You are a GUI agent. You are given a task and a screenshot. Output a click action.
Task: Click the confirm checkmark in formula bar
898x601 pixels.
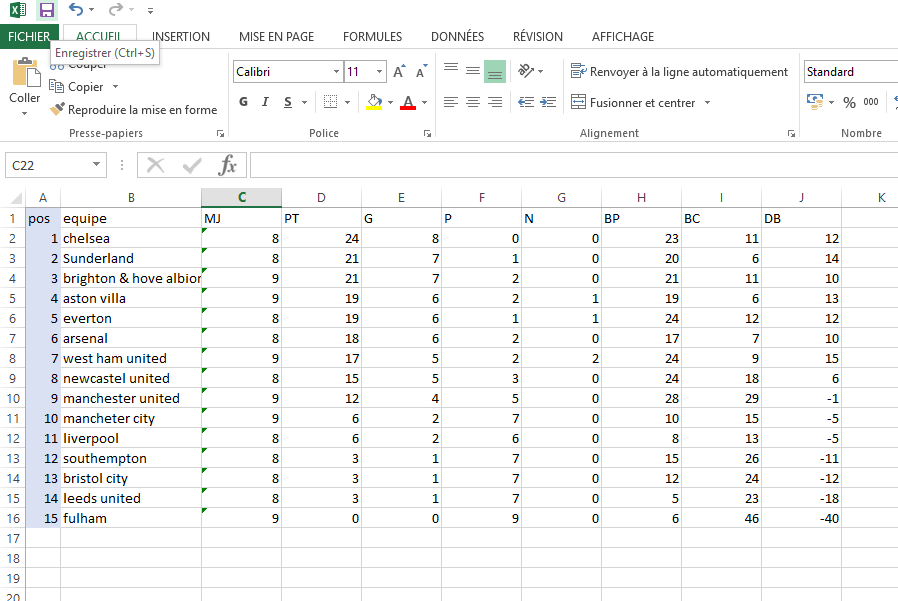pos(192,165)
